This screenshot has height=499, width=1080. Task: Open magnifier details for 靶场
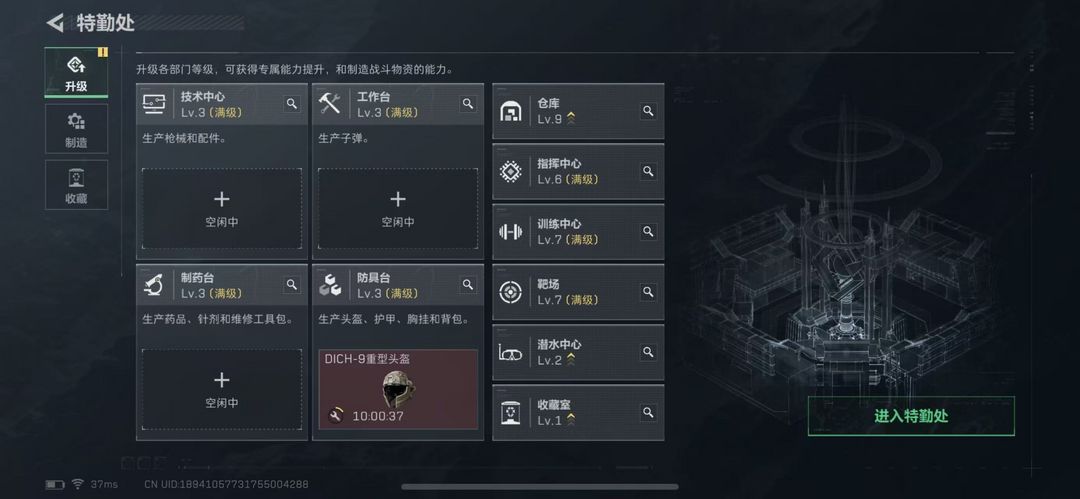[648, 292]
